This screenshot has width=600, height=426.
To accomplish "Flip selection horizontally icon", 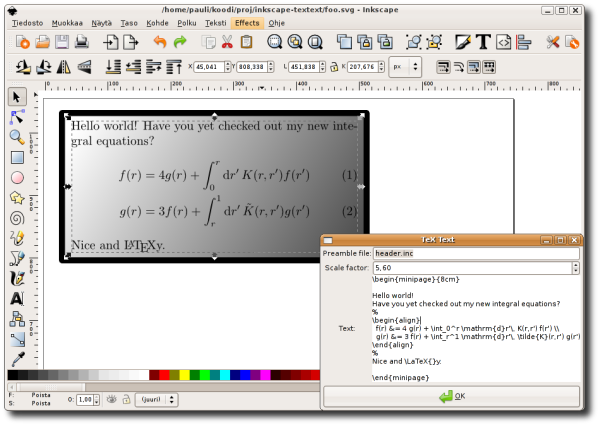I will click(x=64, y=67).
